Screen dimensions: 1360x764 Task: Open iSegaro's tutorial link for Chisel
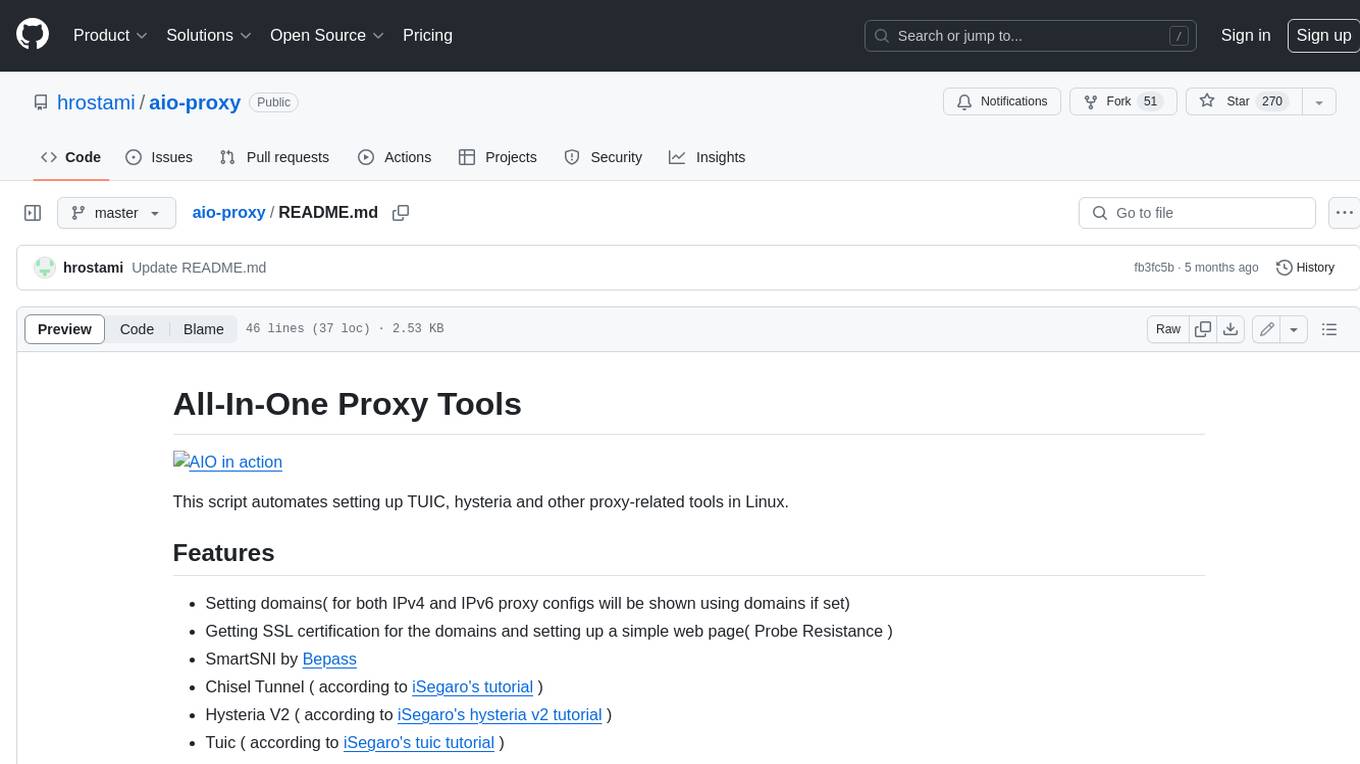pos(472,687)
